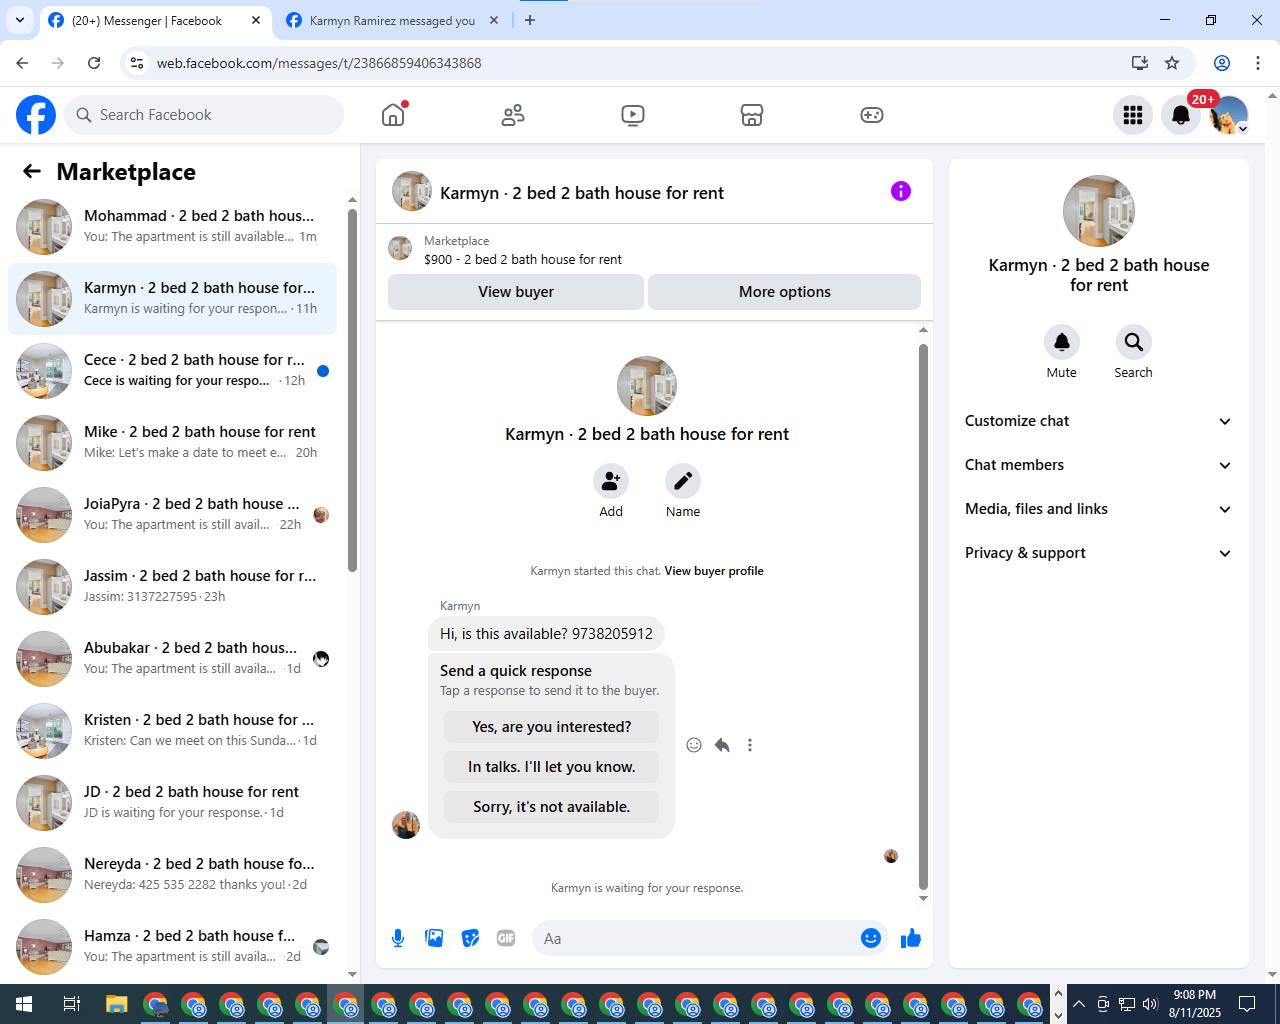Image resolution: width=1280 pixels, height=1024 pixels.
Task: Open the account profile picture menu
Action: 1229,115
